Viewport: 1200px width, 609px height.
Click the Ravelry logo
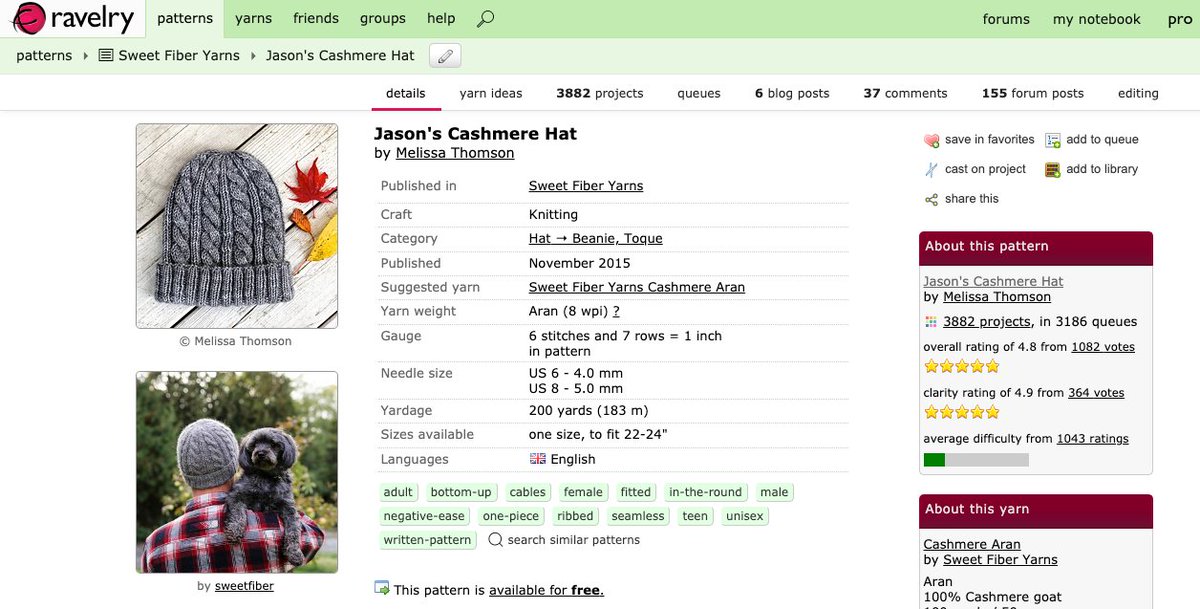click(73, 18)
